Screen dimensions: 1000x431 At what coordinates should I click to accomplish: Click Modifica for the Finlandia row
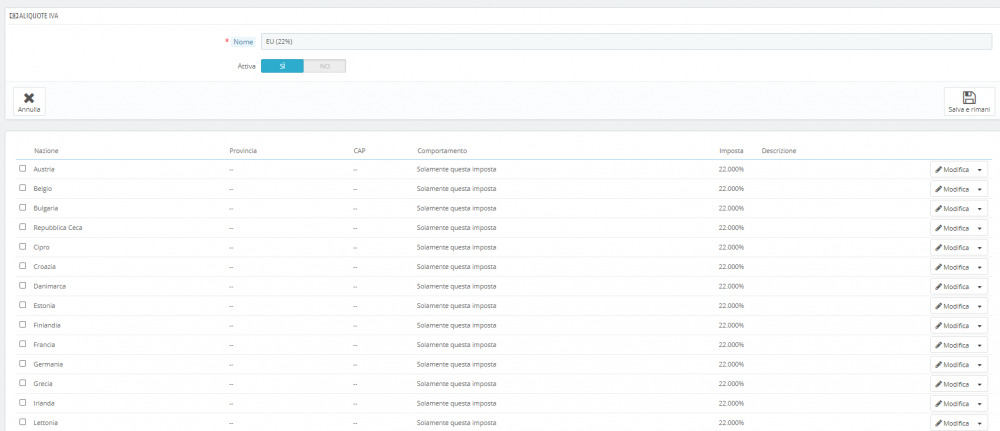tap(952, 326)
